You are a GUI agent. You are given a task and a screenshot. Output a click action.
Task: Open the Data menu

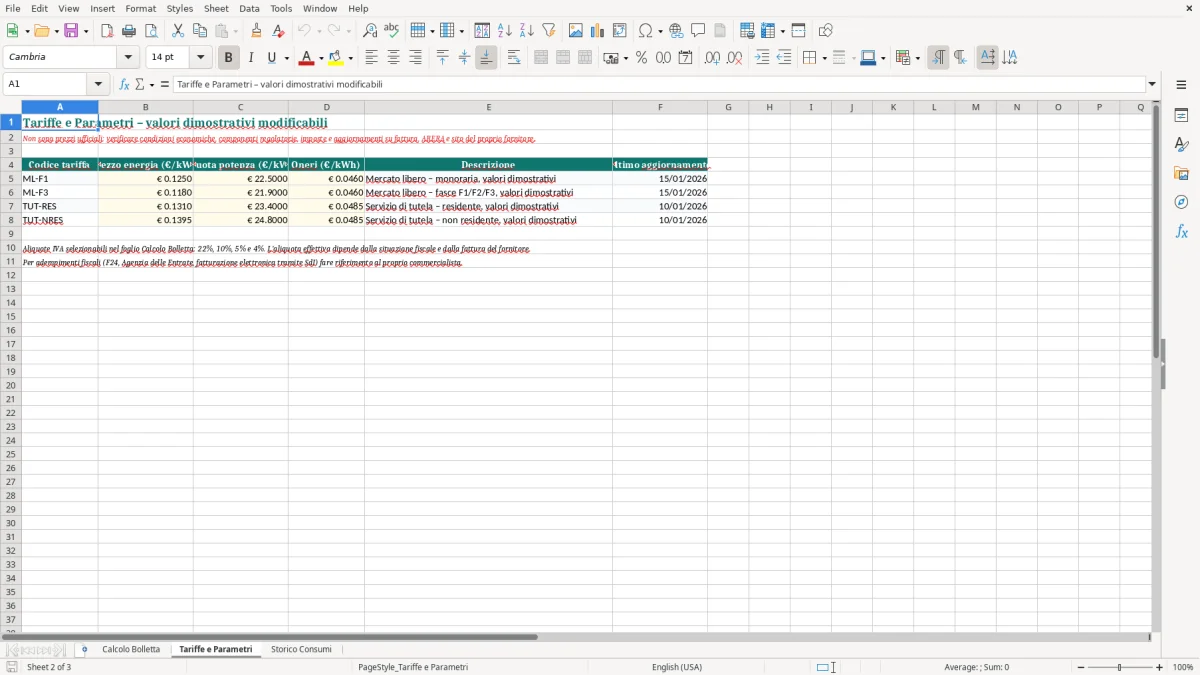tap(249, 8)
